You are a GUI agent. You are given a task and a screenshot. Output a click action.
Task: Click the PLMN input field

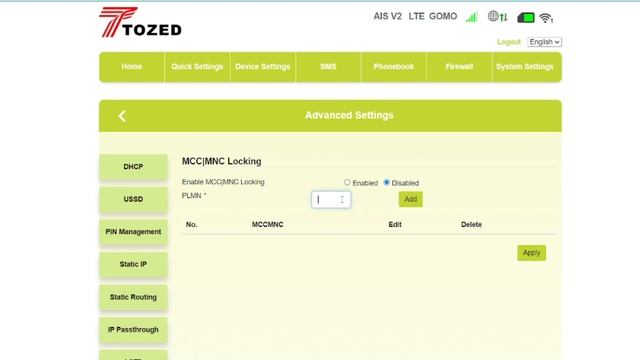[x=331, y=200]
